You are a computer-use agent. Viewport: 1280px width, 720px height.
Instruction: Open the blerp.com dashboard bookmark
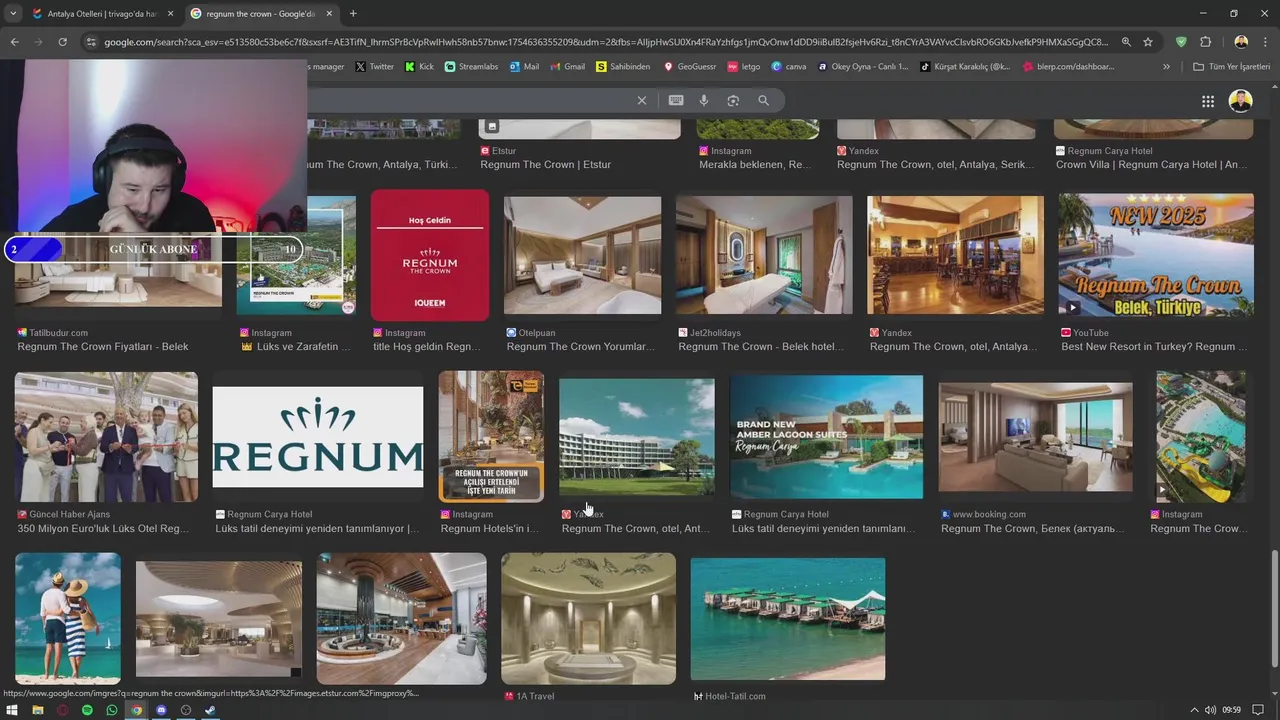point(1068,67)
